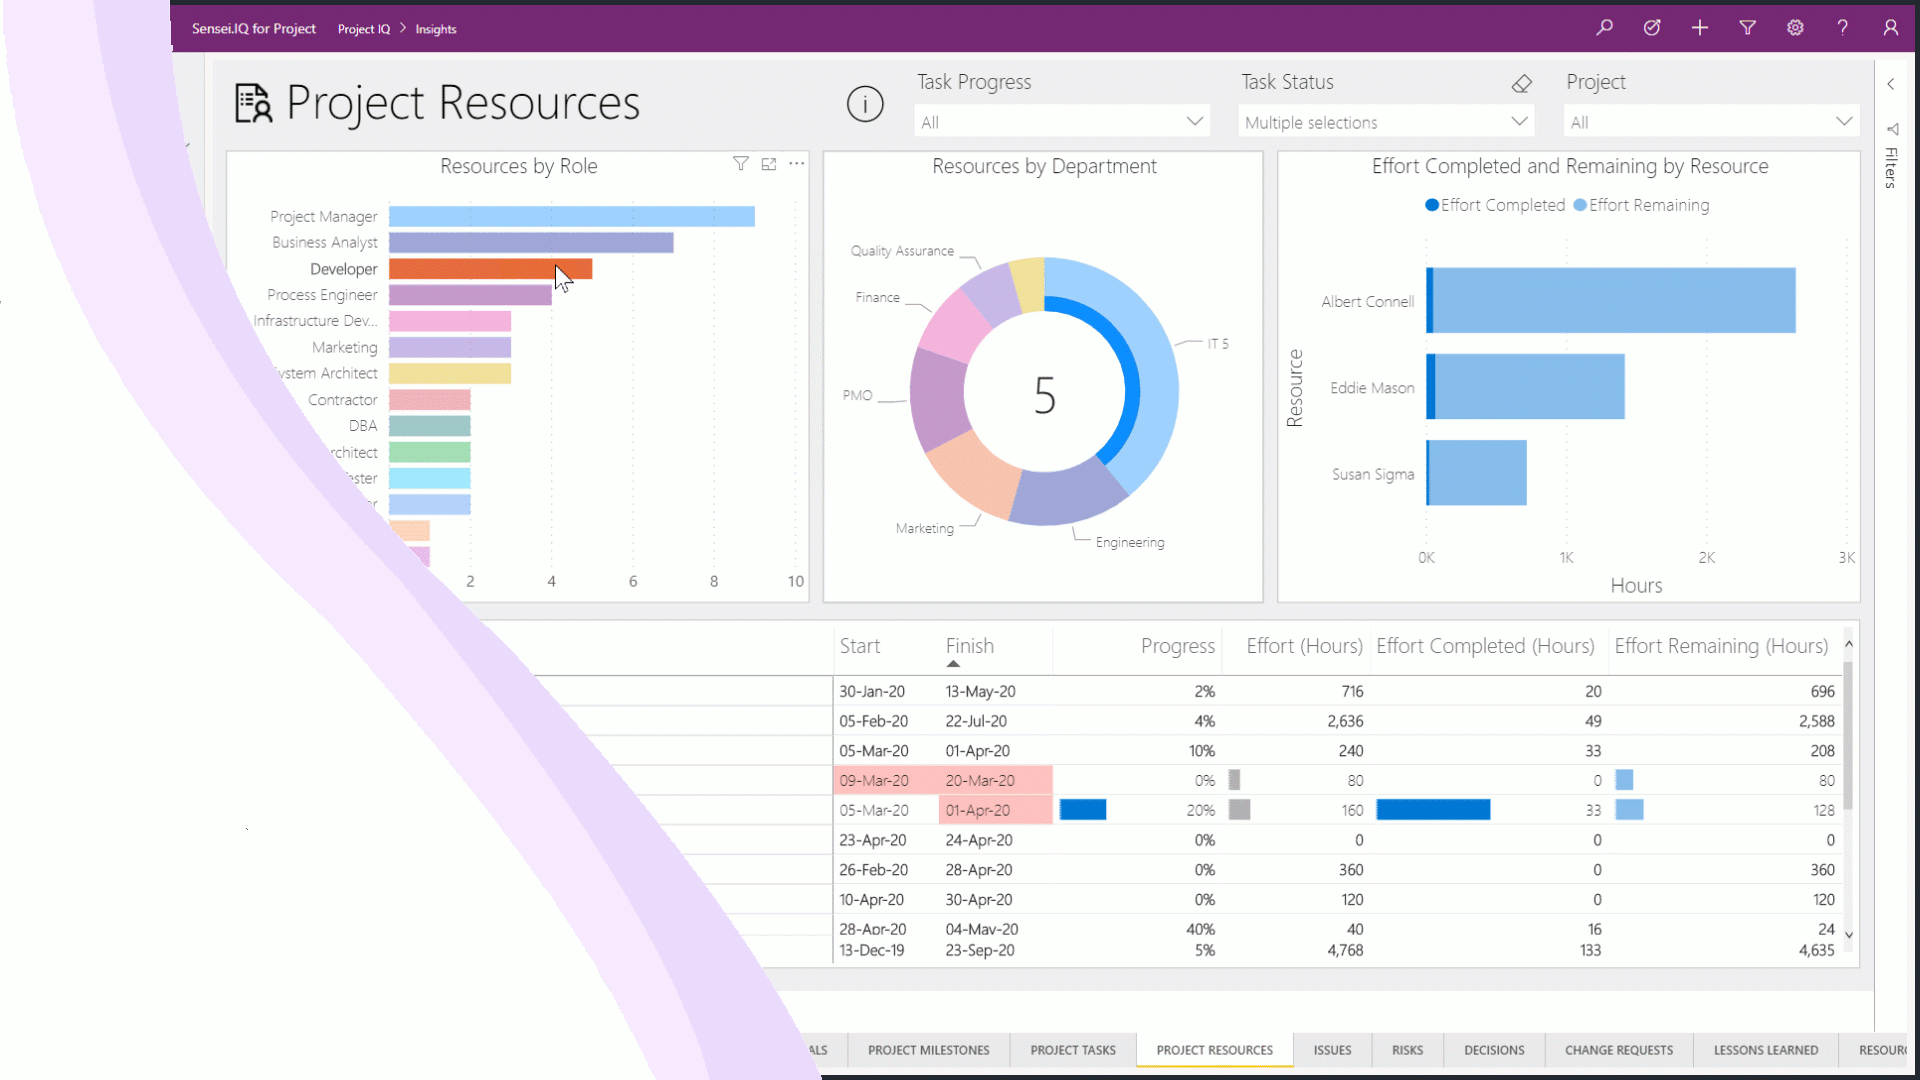
Task: Open focus mode on Resources by Role
Action: 768,164
